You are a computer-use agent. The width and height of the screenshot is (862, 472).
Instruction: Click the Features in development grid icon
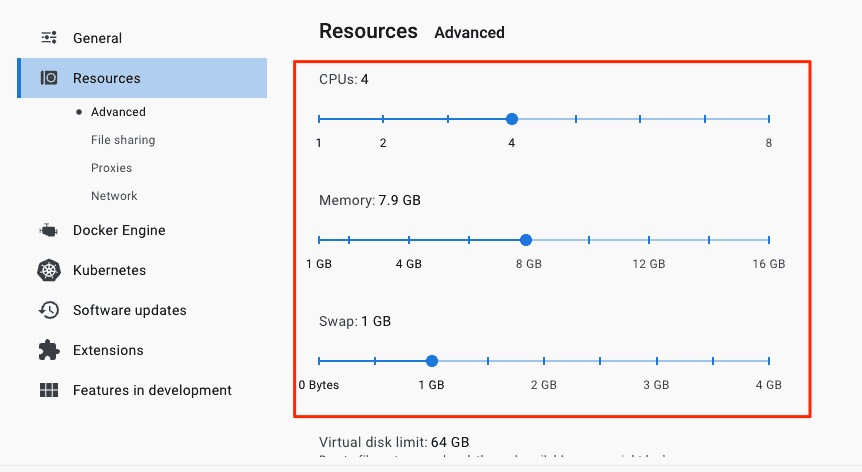click(48, 390)
